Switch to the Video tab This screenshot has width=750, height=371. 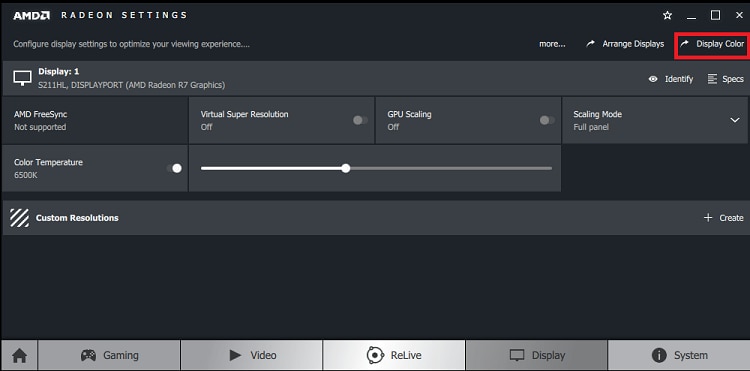tap(252, 355)
